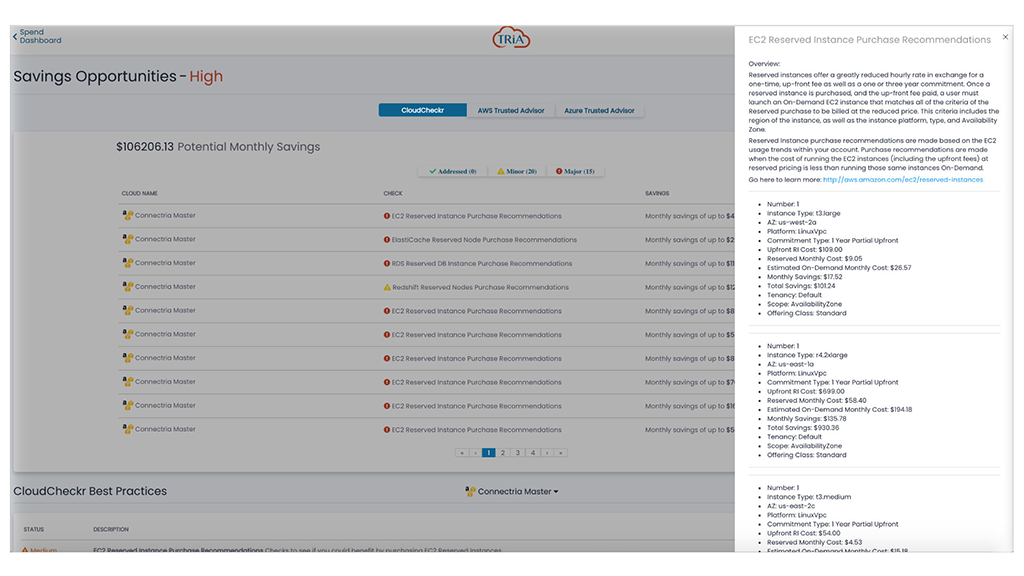Click the AWS cloud icon in ElastiCache row
The height and width of the screenshot is (576, 1024).
(x=127, y=239)
